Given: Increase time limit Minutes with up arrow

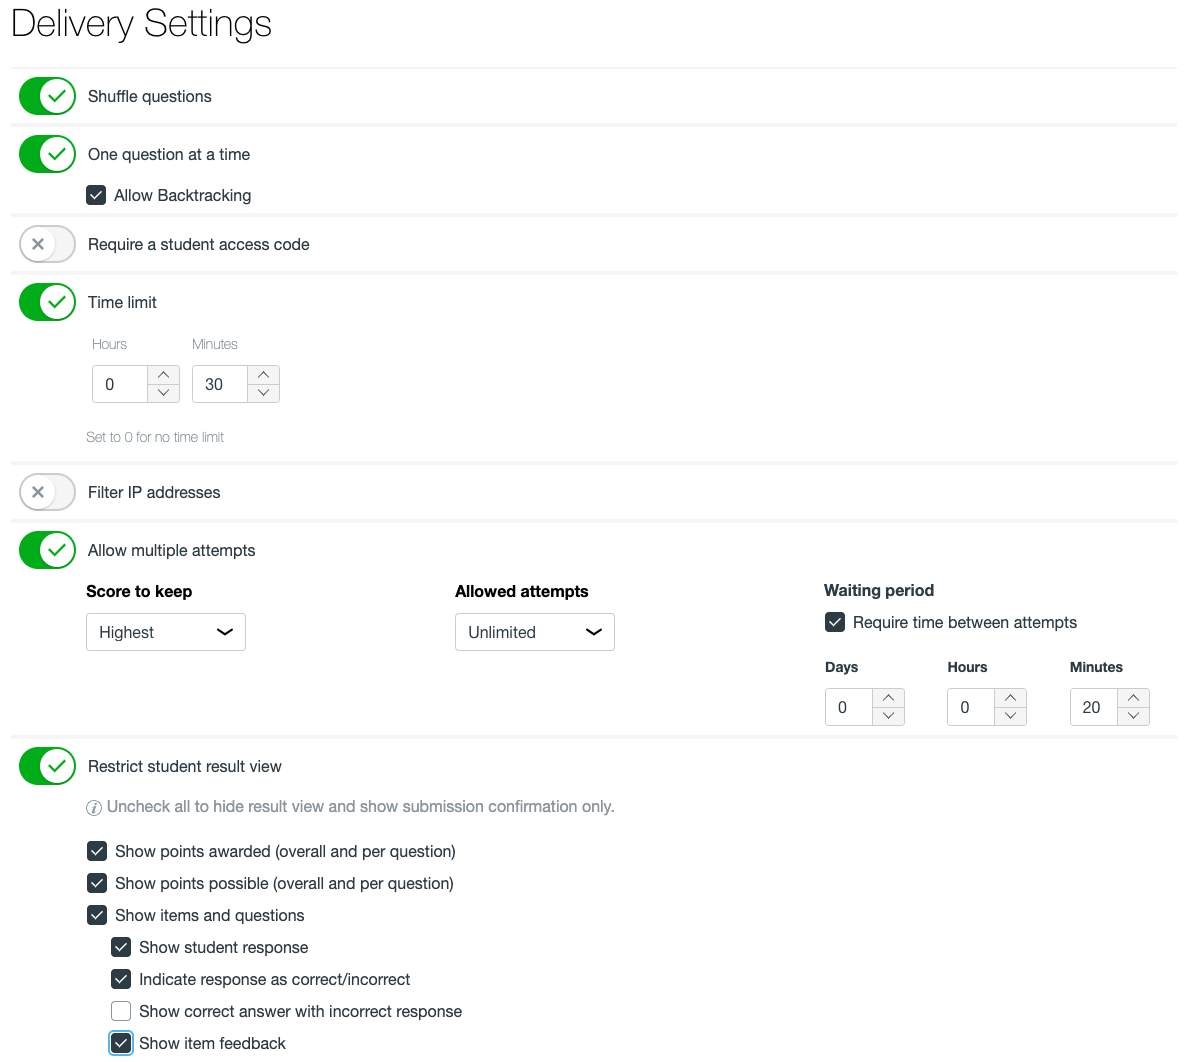Looking at the screenshot, I should 263,375.
